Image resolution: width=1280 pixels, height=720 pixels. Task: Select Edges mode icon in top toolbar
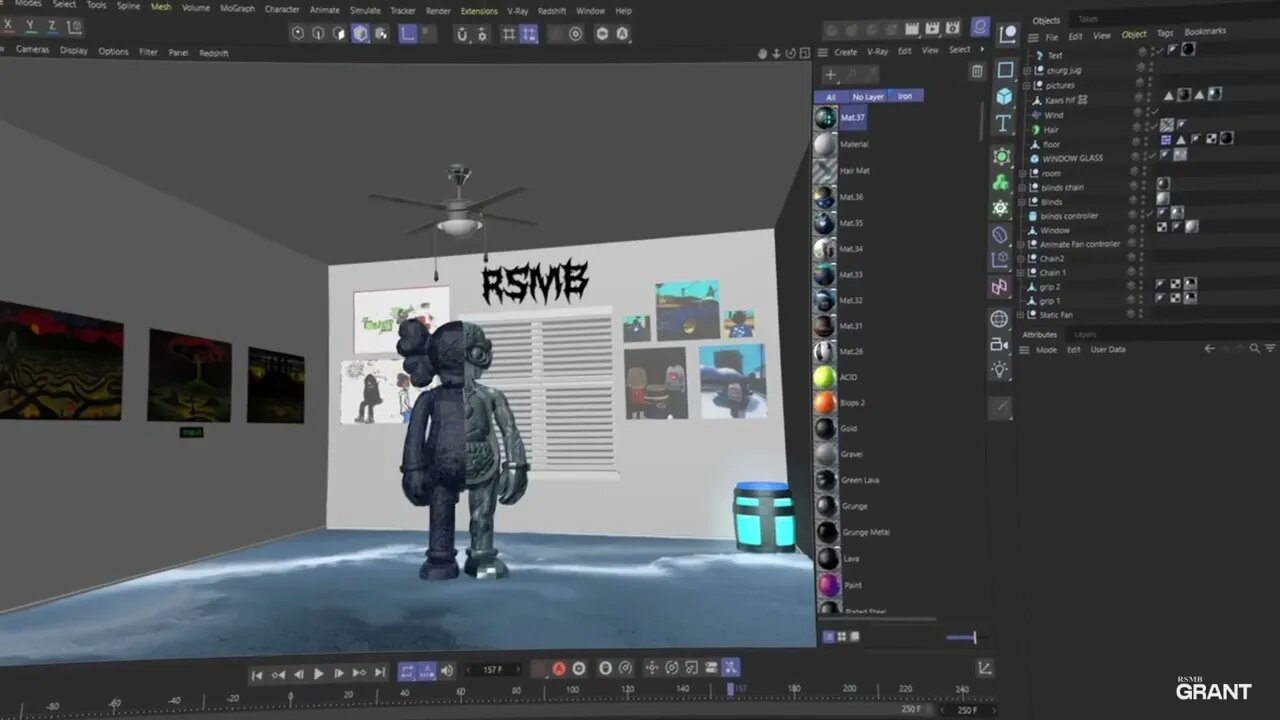pos(318,33)
